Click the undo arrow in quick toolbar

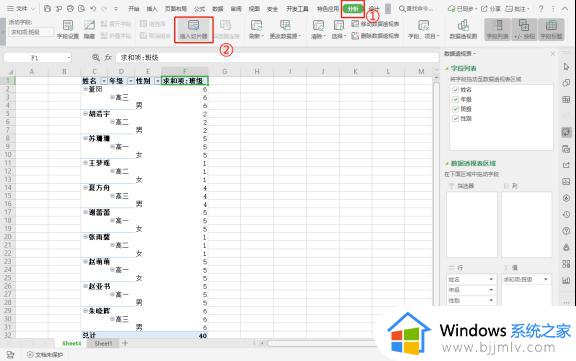pos(93,8)
